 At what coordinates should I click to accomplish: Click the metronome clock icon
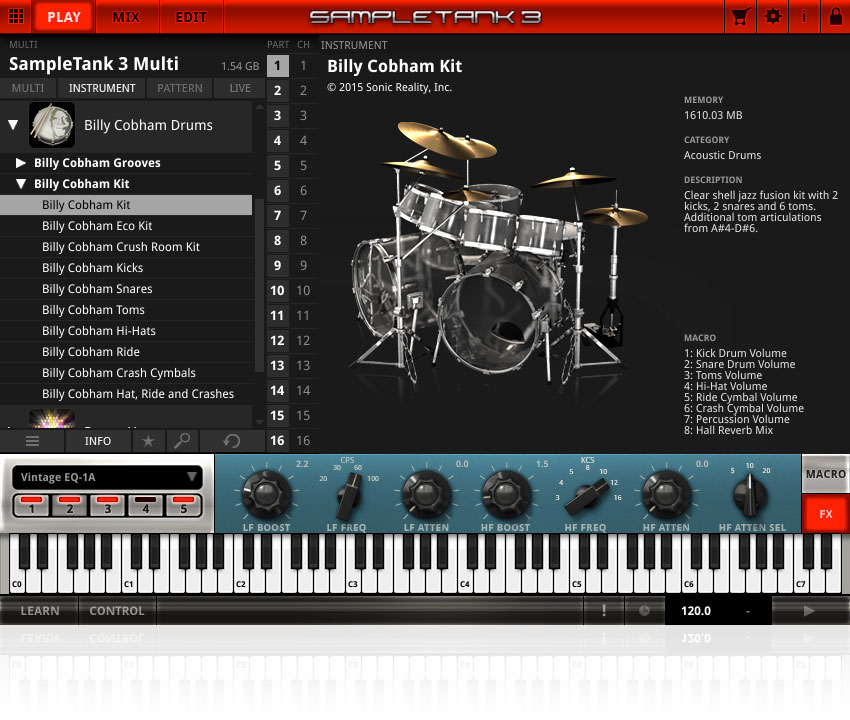tap(644, 610)
